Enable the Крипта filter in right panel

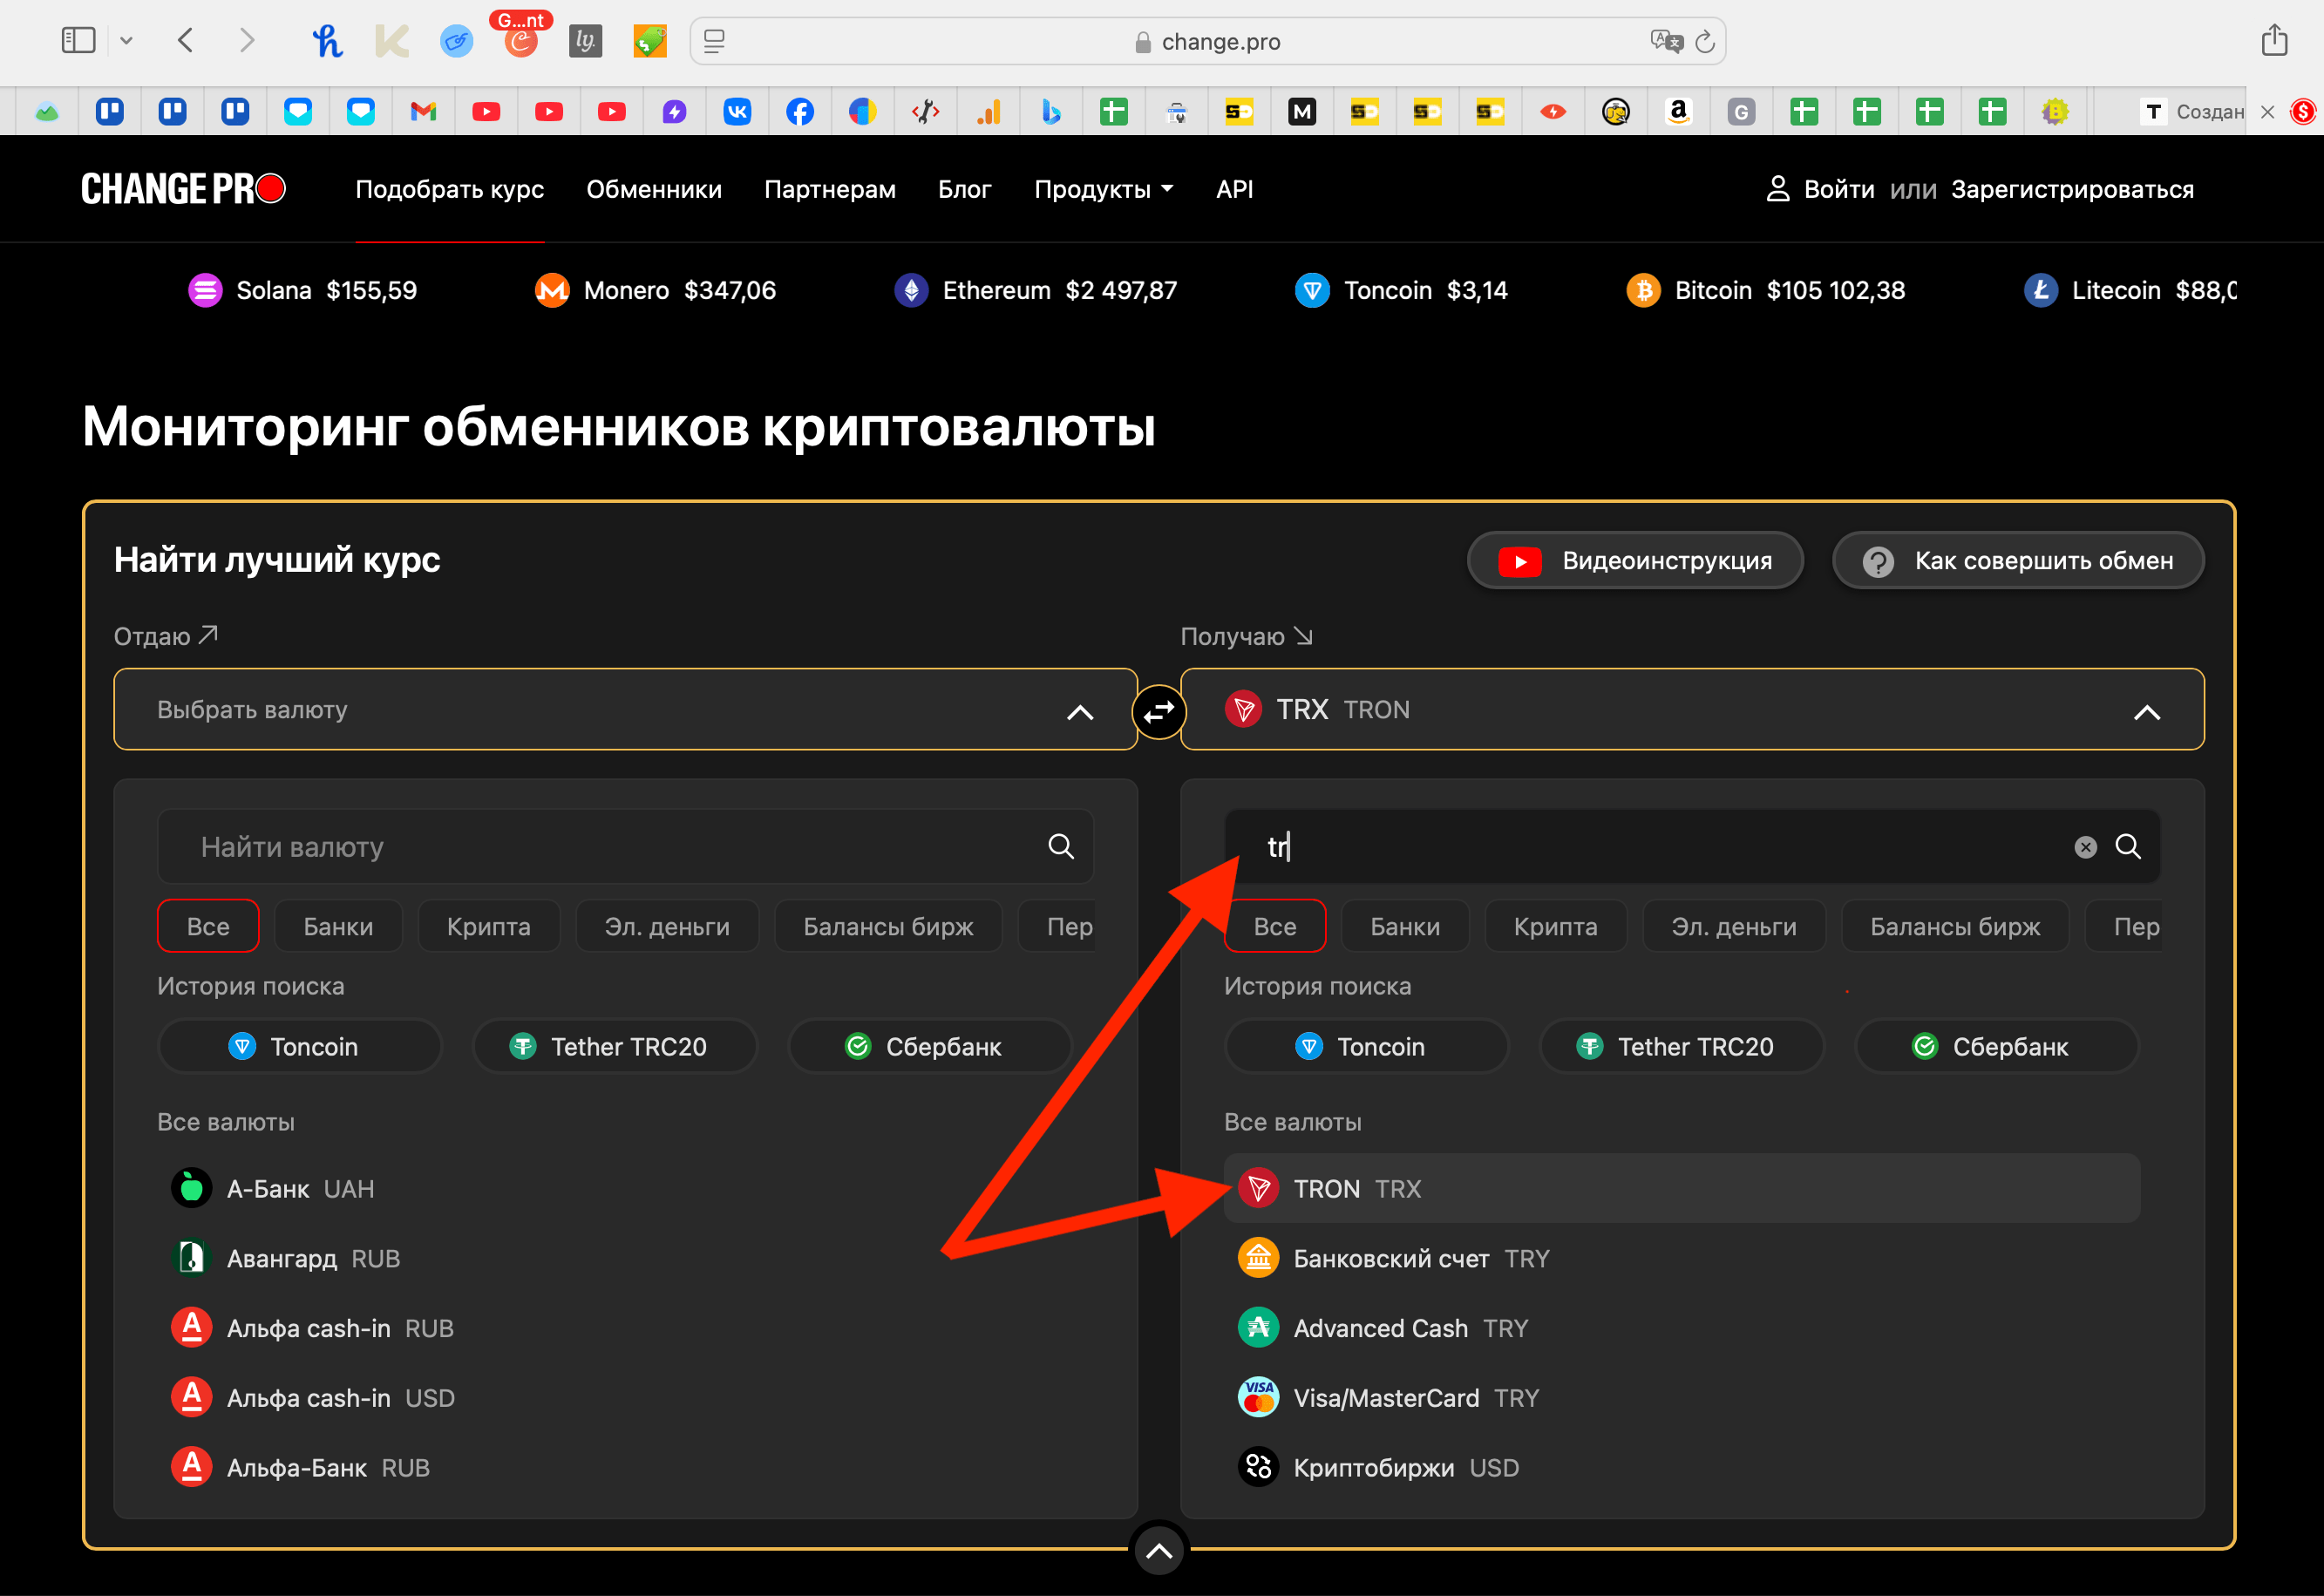pos(1555,926)
